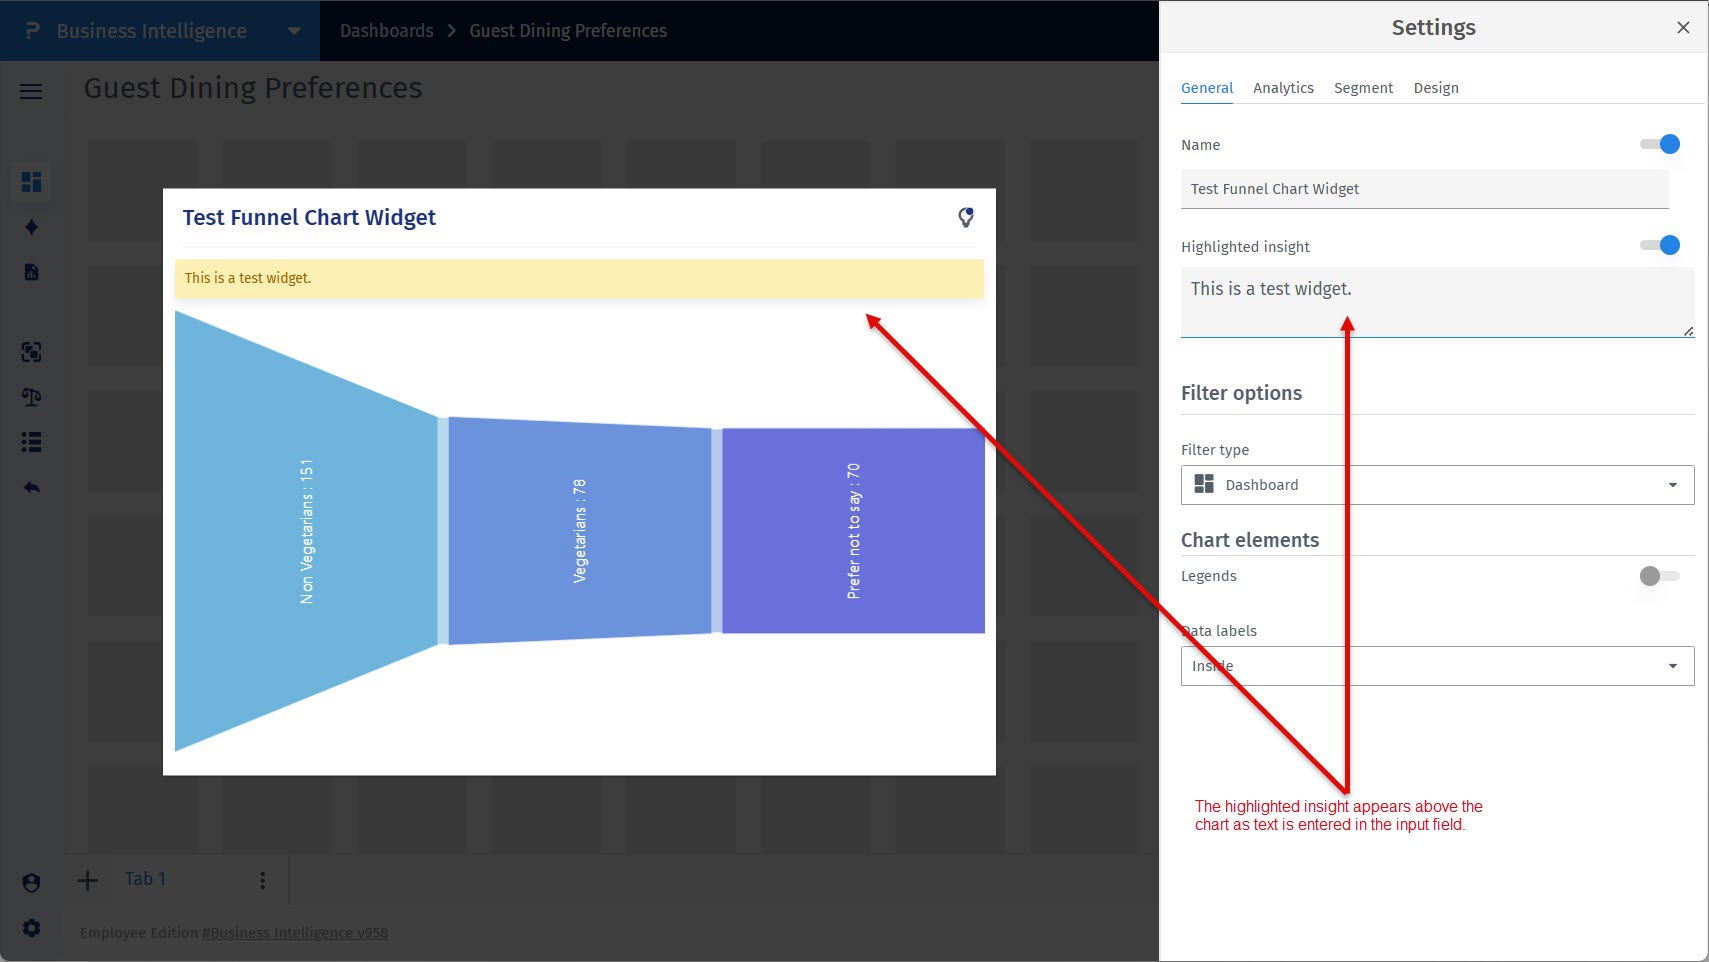Select the sparkle icon in the sidebar
This screenshot has height=962, width=1709.
coord(32,227)
